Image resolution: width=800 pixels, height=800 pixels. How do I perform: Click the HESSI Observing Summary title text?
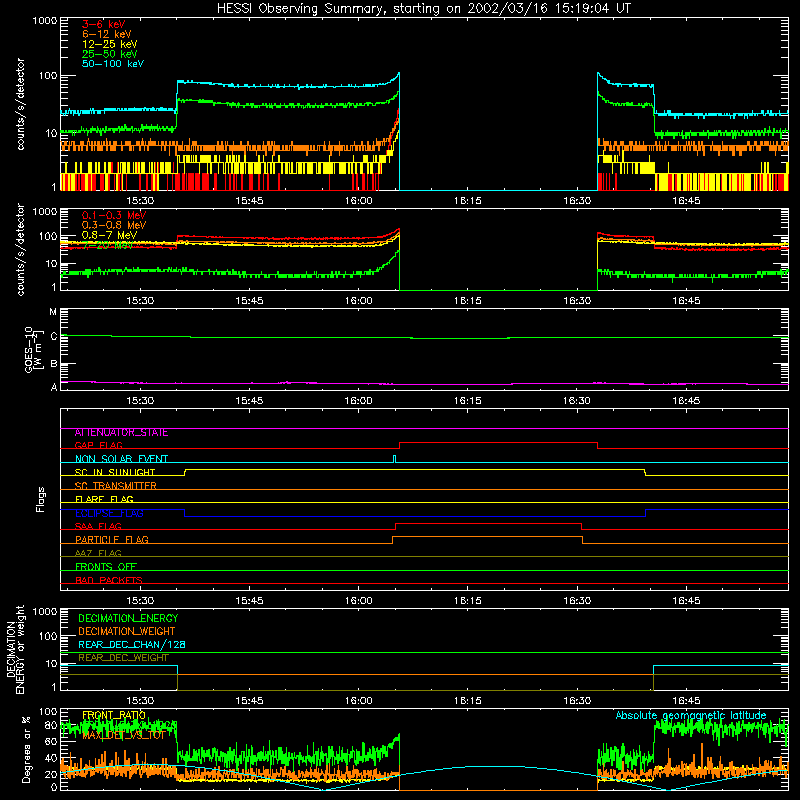424,9
